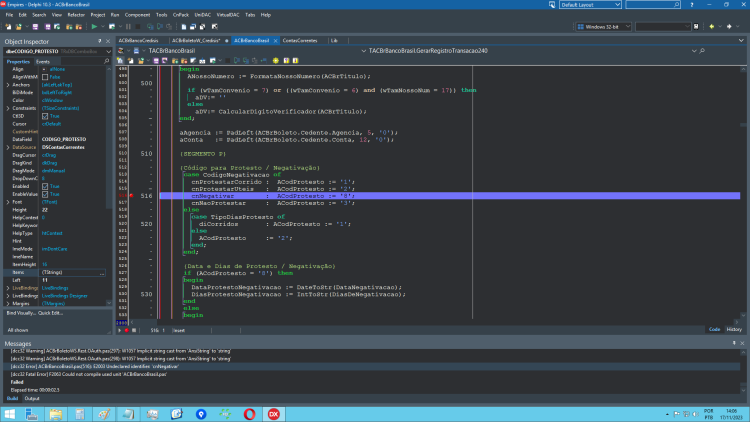Click the yellow info icon in the editor toolbar

[296, 61]
